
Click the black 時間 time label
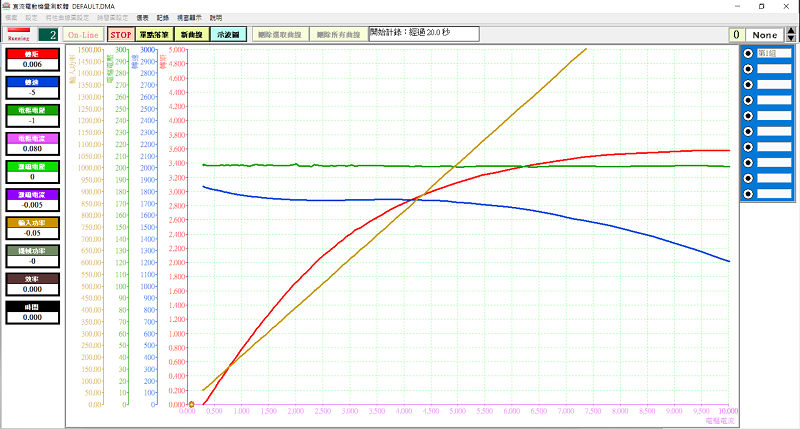pyautogui.click(x=31, y=306)
